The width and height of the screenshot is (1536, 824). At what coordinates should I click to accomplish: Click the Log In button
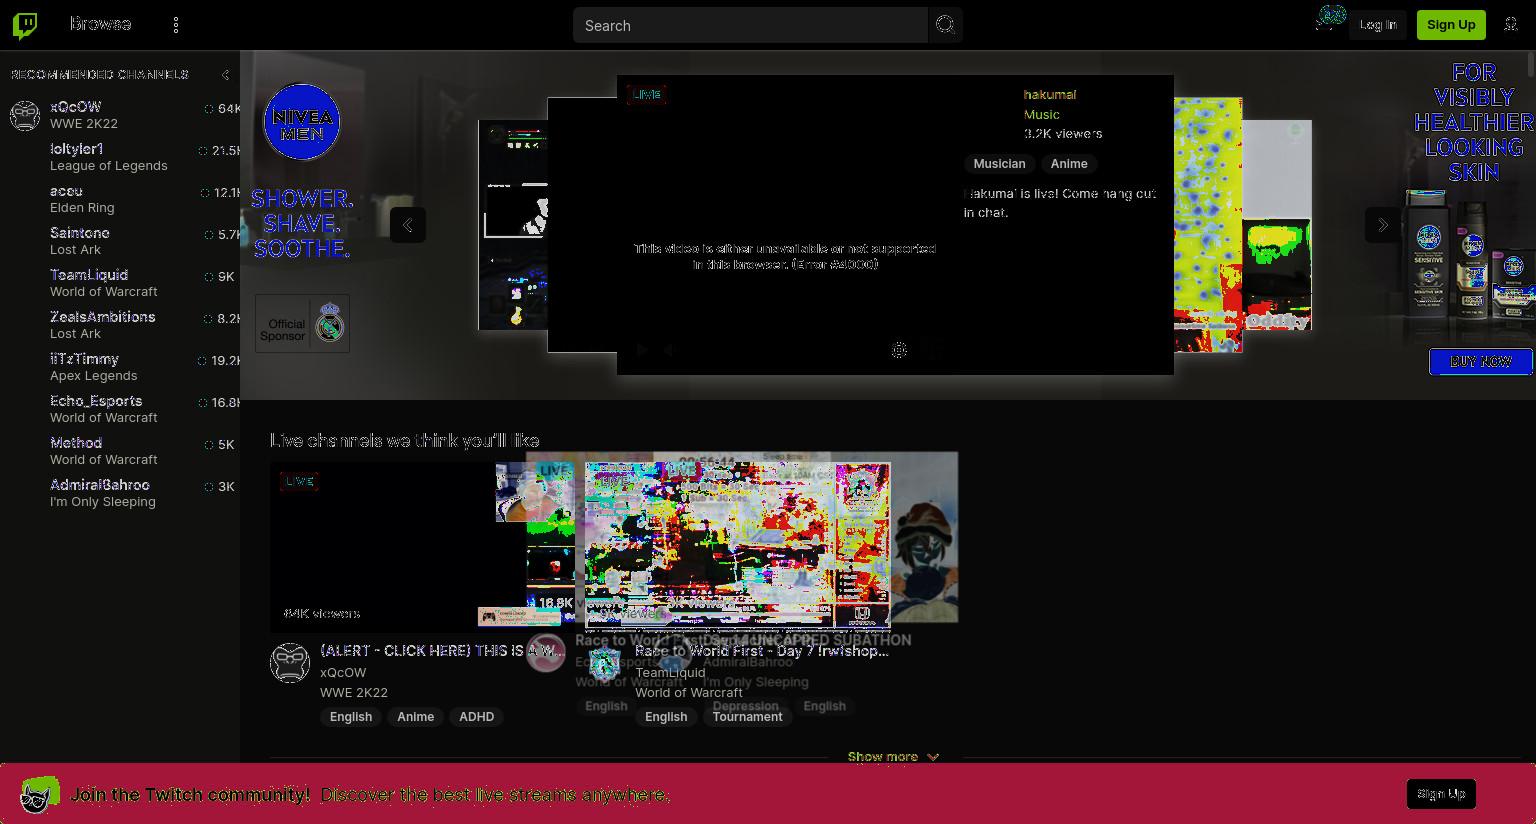1377,25
